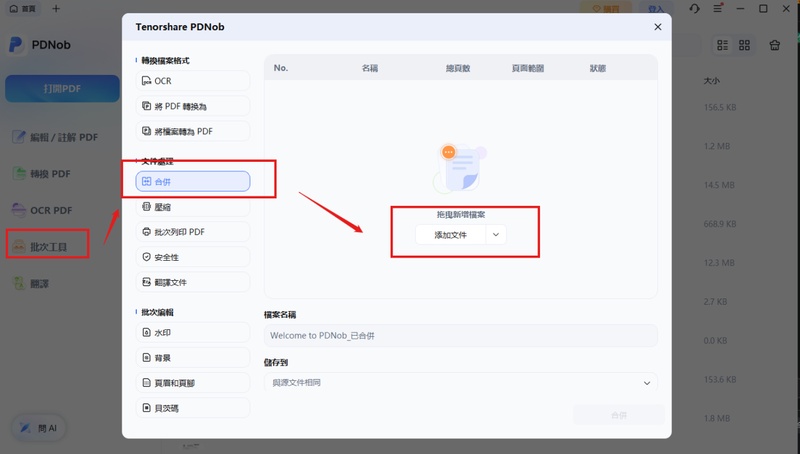Click the 153.6 KB size entry
This screenshot has height=454, width=800.
click(x=720, y=379)
